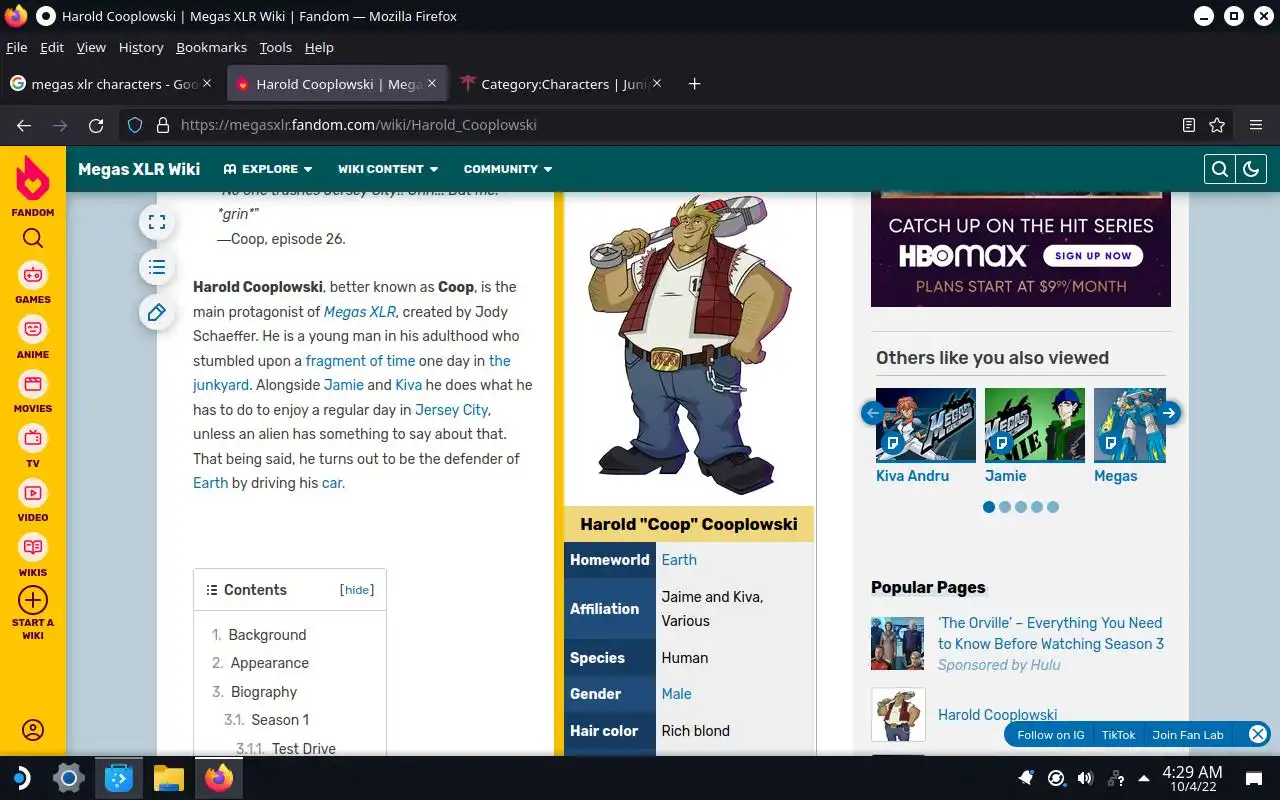
Task: Open the TV section icon
Action: click(x=33, y=438)
